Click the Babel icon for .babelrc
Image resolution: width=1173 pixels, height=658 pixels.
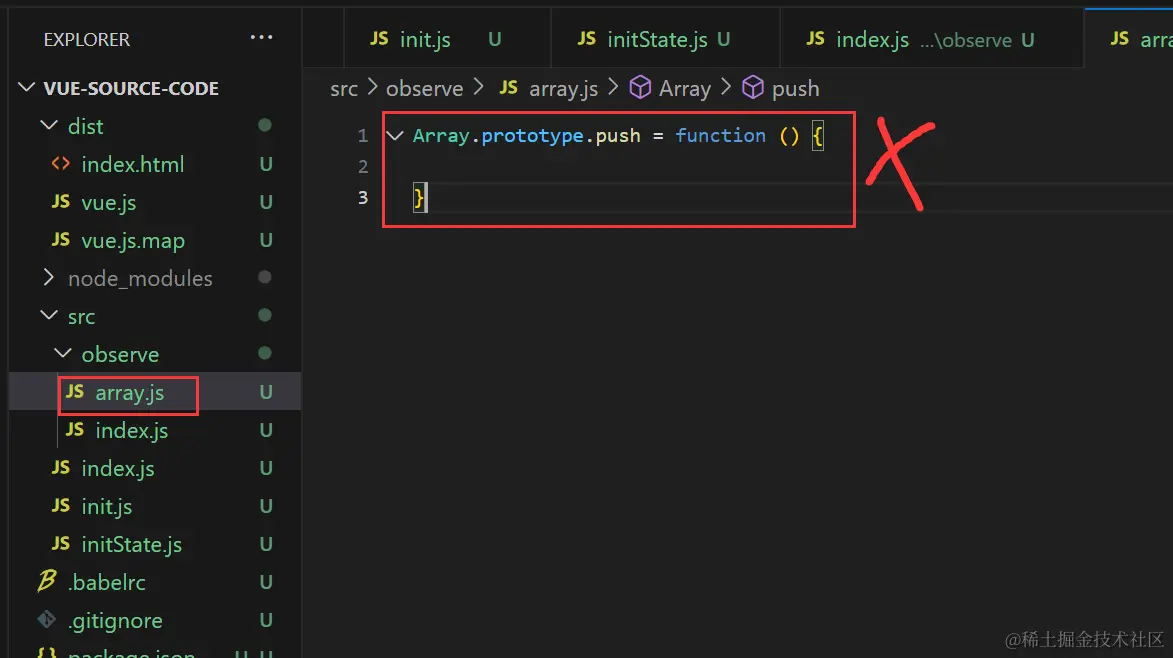pos(46,582)
